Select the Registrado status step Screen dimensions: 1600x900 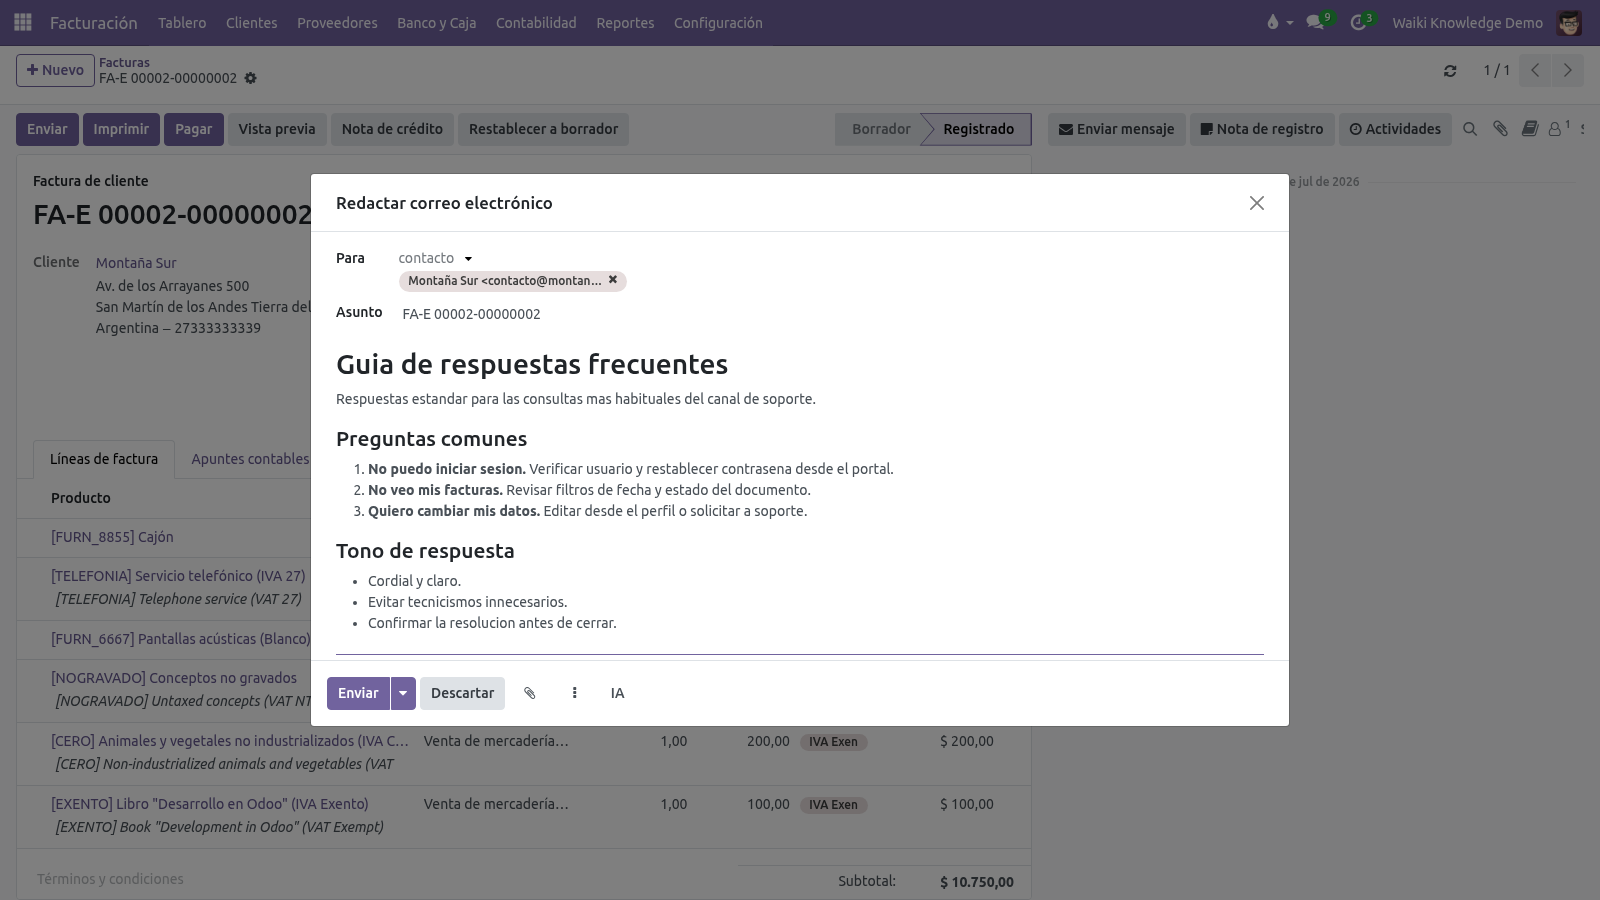pyautogui.click(x=978, y=129)
